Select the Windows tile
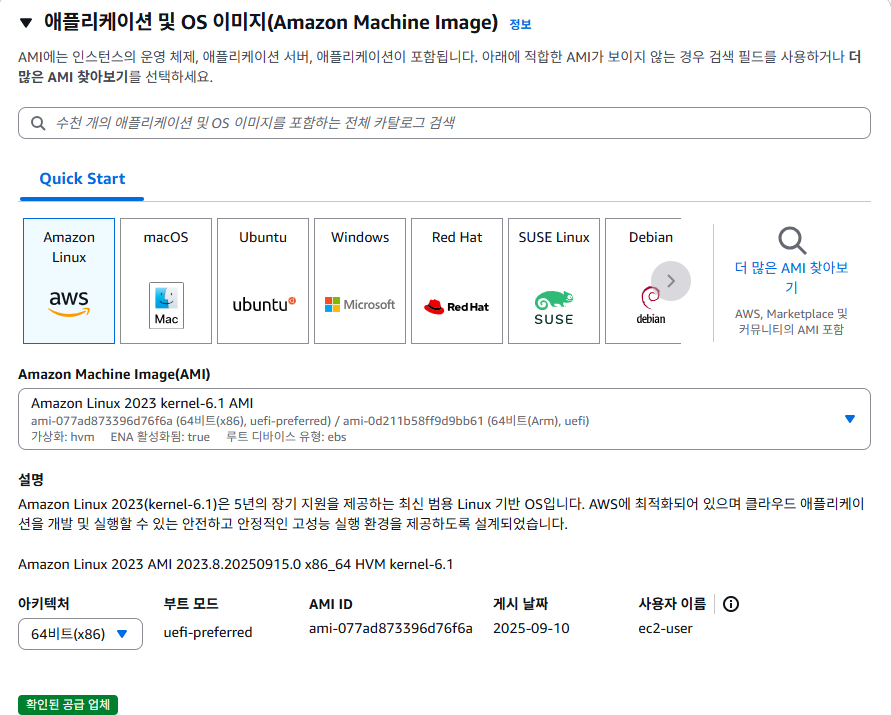Image resolution: width=891 pixels, height=715 pixels. pos(360,281)
